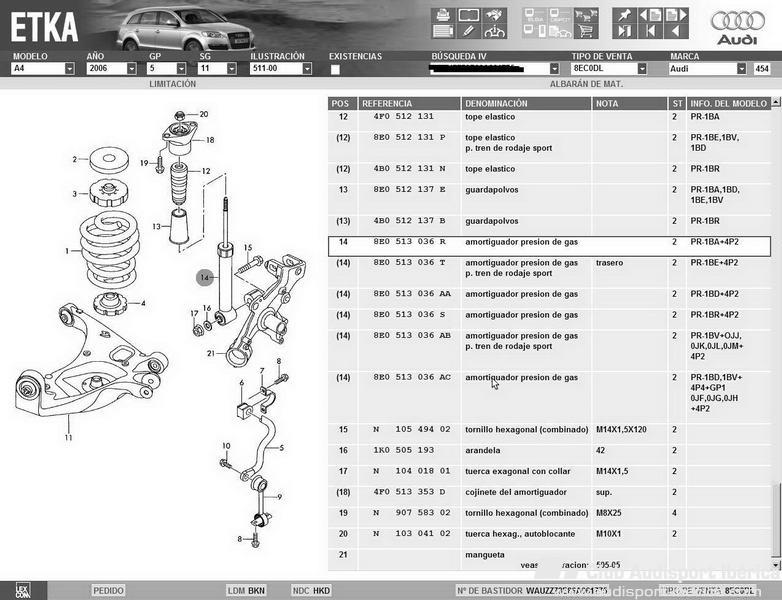
Task: Click callout number 11 under the control arm
Action: [68, 437]
